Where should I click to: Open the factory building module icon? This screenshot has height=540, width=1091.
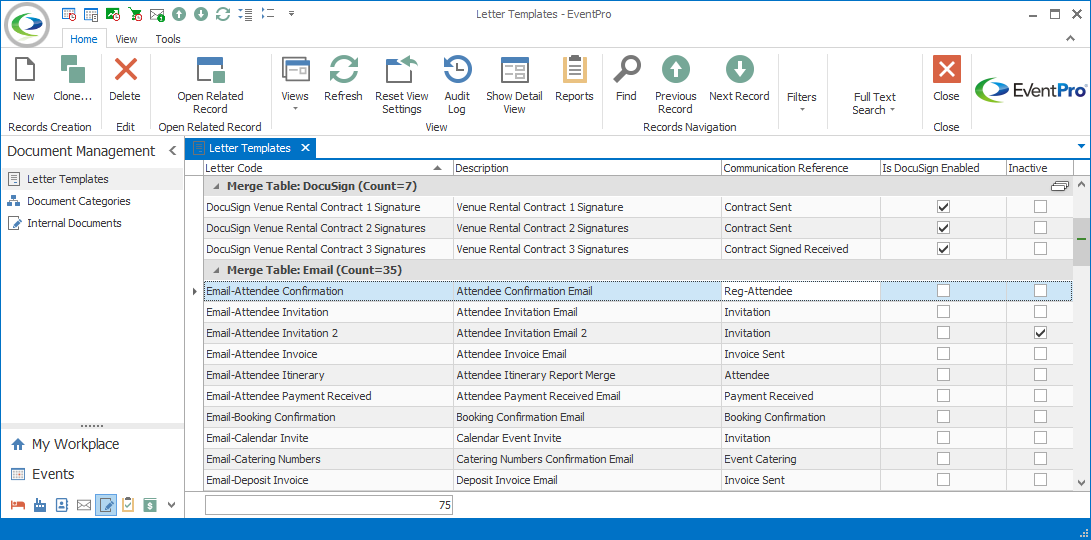[39, 505]
